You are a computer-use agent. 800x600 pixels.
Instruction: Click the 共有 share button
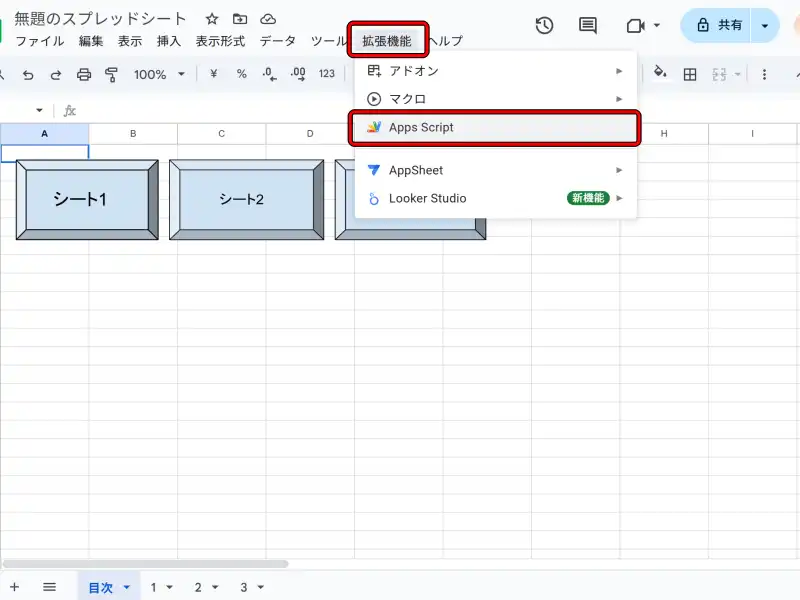click(x=715, y=26)
